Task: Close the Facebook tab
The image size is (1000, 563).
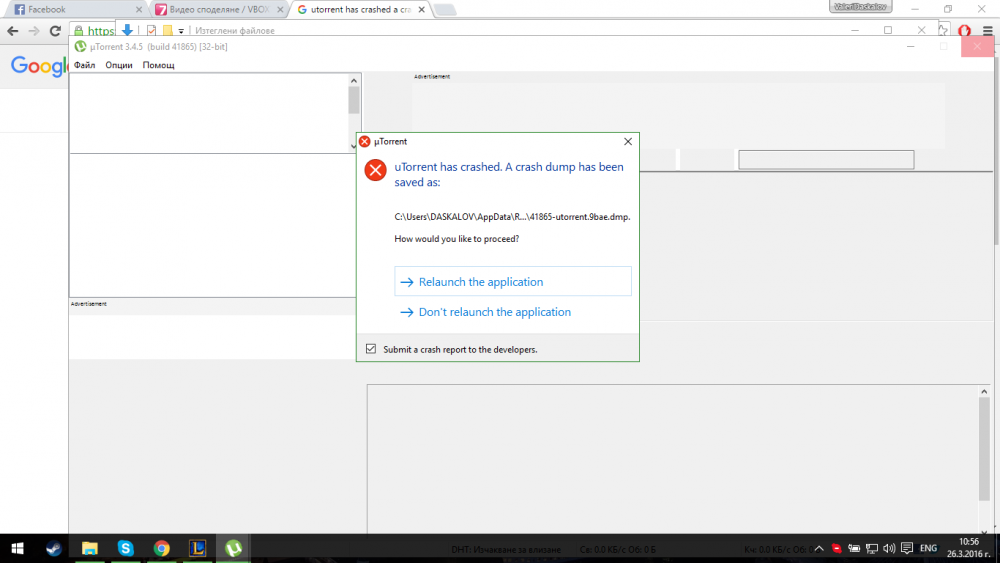Action: click(139, 10)
